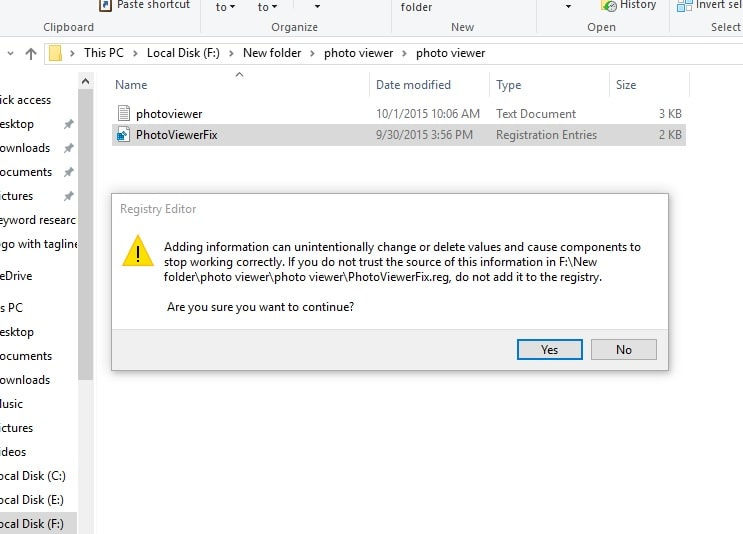
Task: Click the navigation pane scrollbar thumb
Action: tap(85, 235)
